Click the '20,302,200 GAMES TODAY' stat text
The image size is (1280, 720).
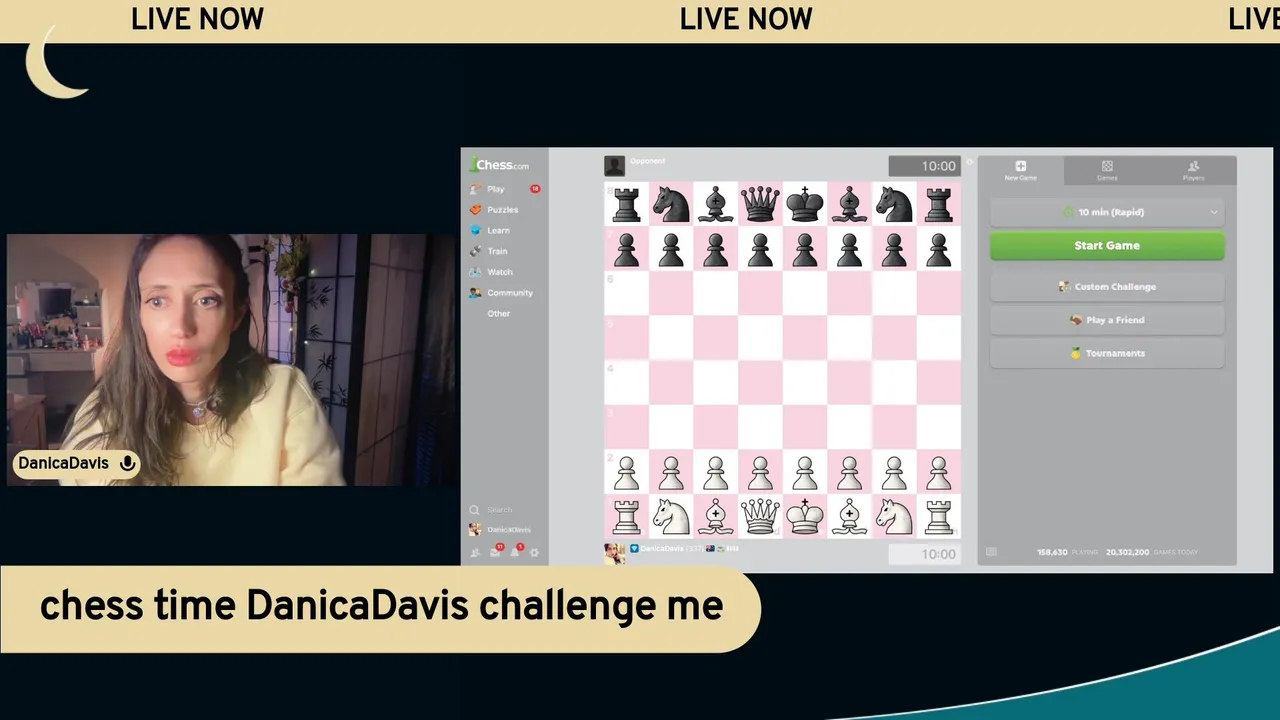(x=1151, y=552)
